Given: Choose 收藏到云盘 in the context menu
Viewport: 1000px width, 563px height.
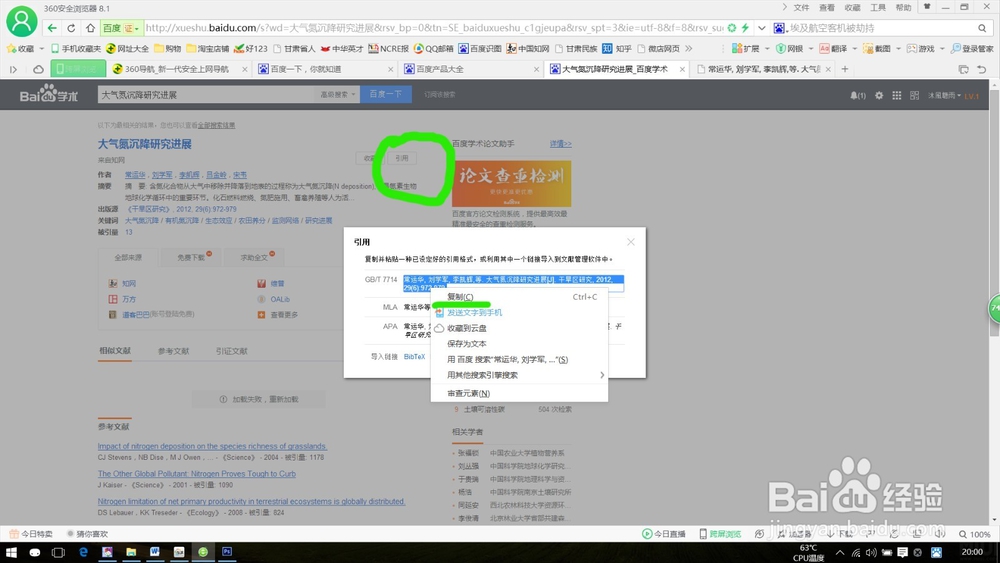Looking at the screenshot, I should tap(519, 328).
